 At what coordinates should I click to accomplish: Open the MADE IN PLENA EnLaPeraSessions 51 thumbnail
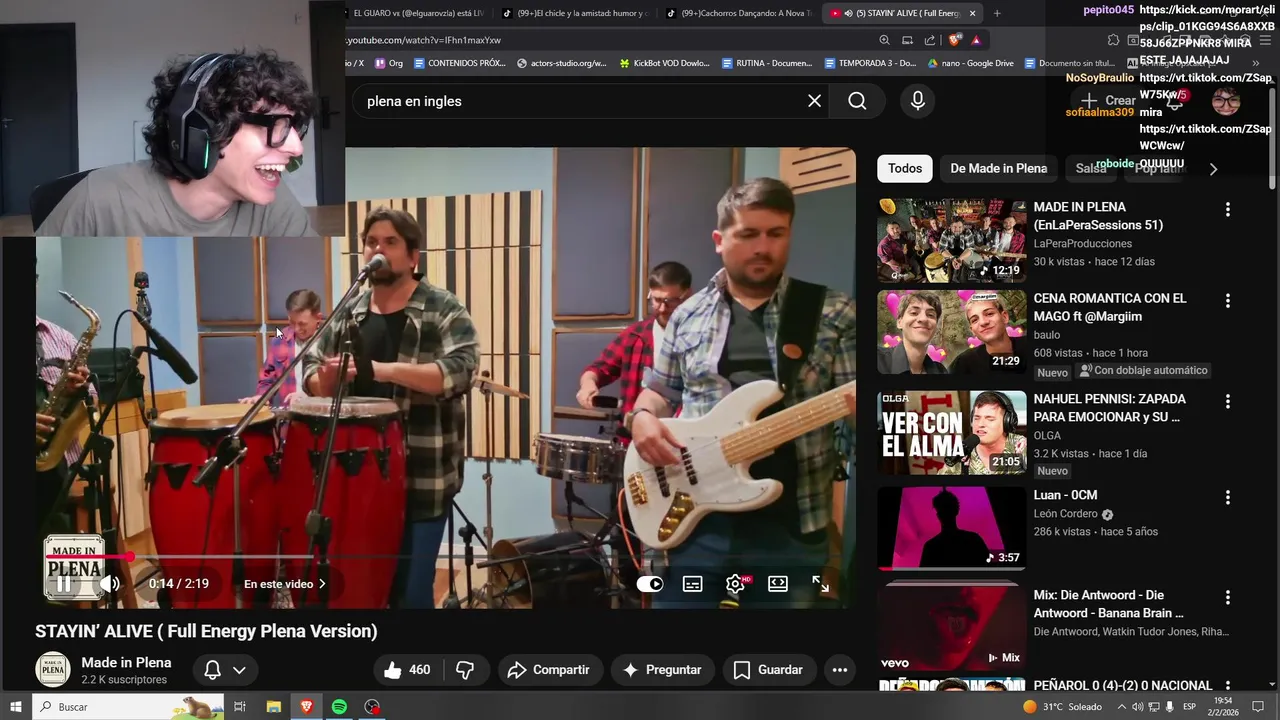(952, 240)
